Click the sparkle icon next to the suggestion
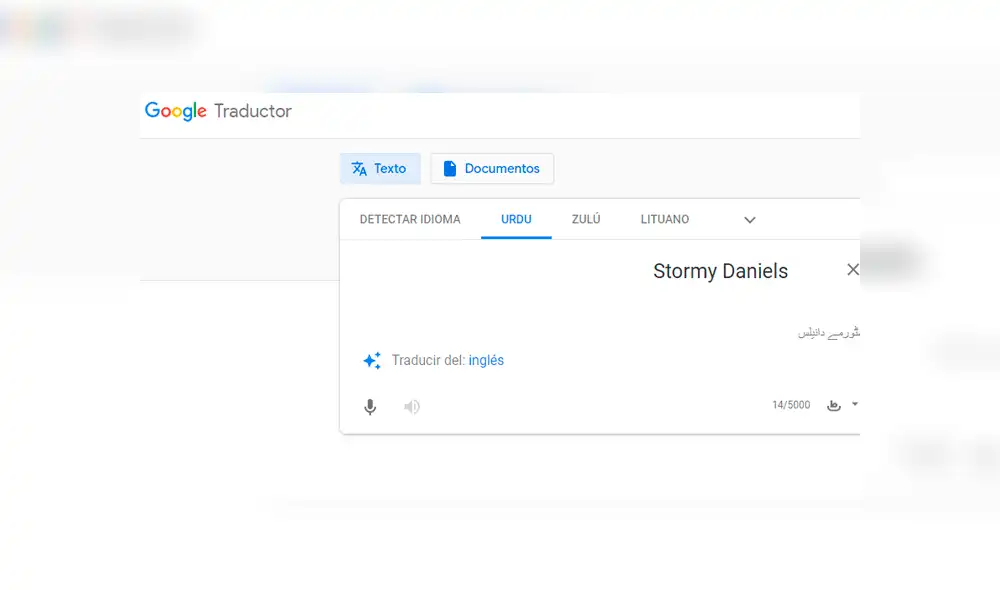 [x=372, y=360]
